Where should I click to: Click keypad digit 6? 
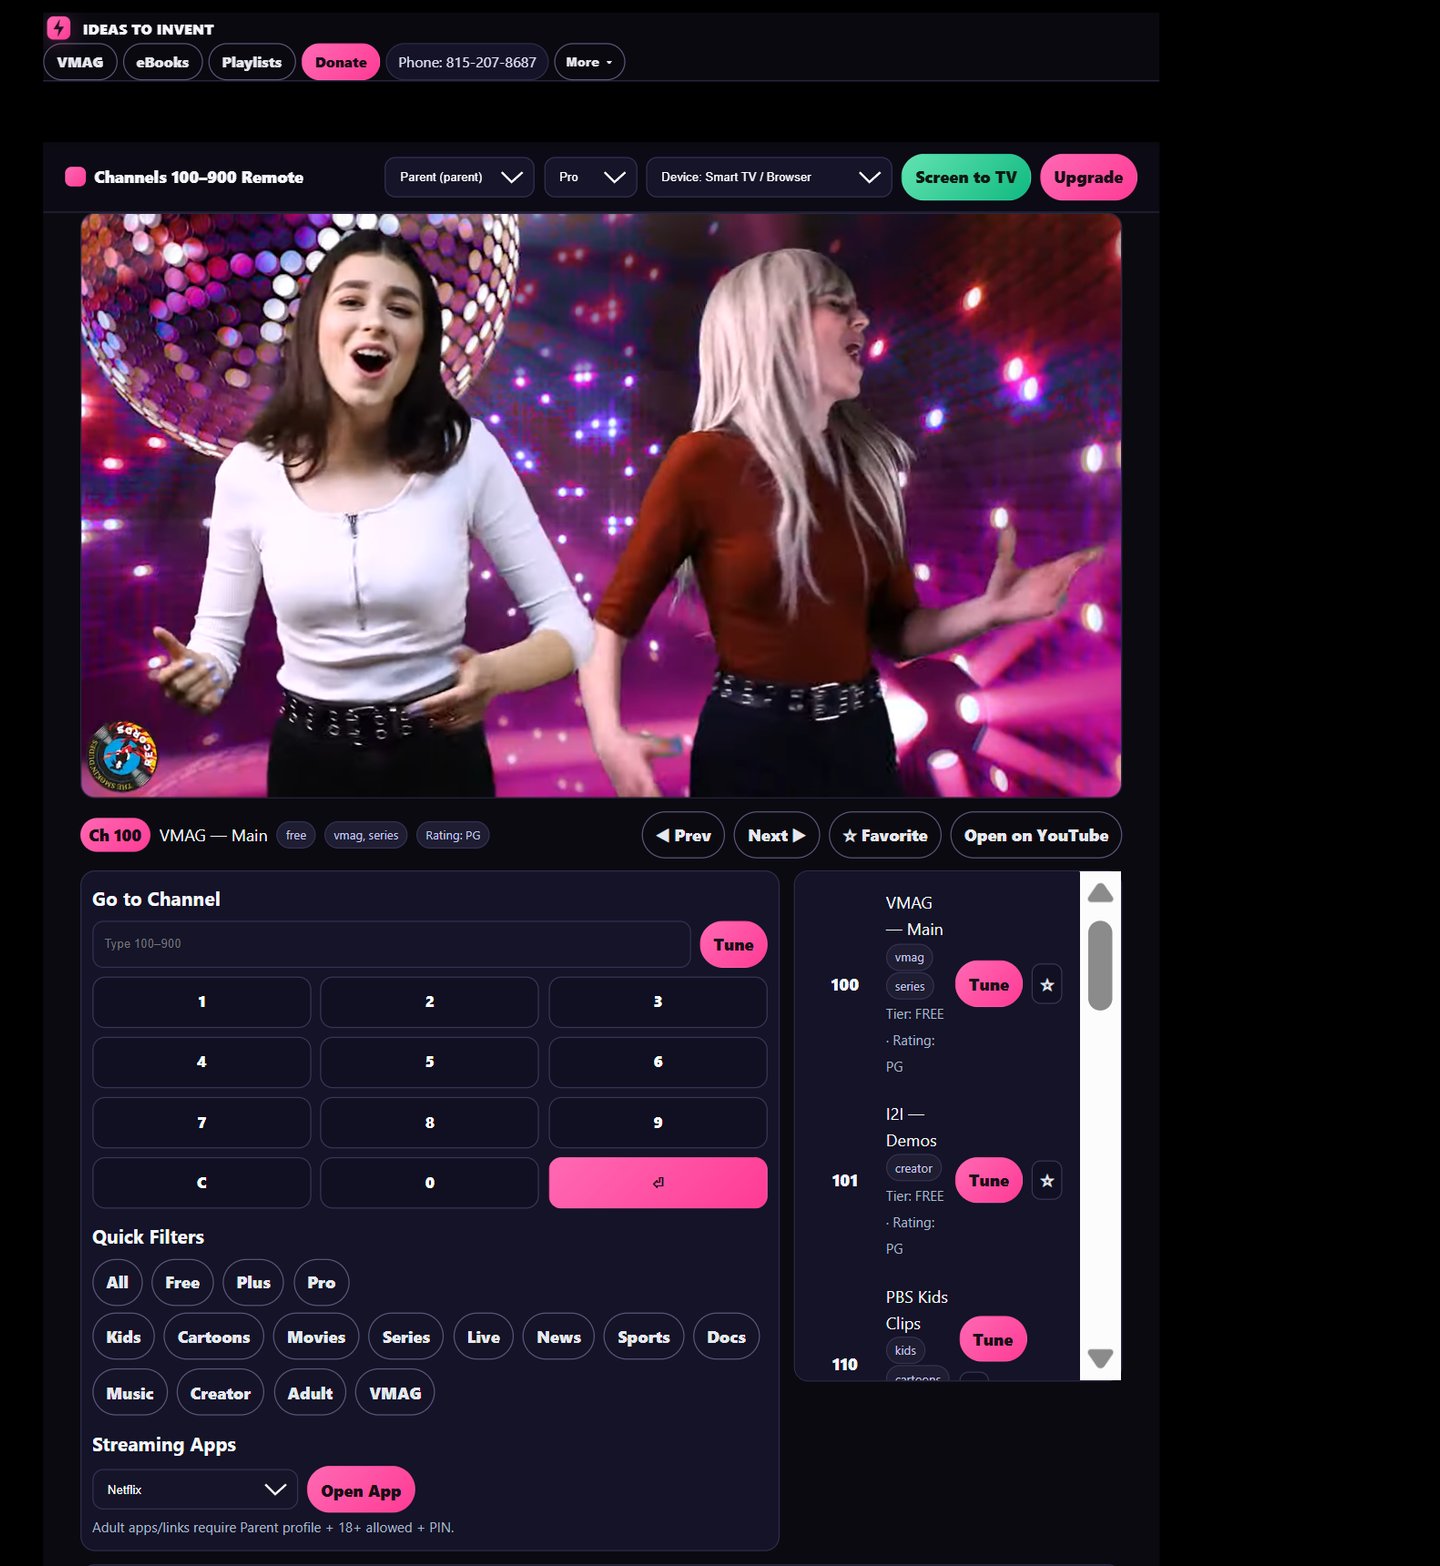[658, 1062]
